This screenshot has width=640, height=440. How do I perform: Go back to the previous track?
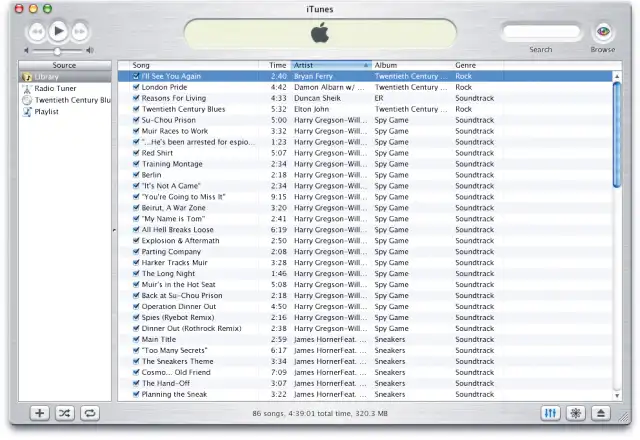[x=36, y=32]
